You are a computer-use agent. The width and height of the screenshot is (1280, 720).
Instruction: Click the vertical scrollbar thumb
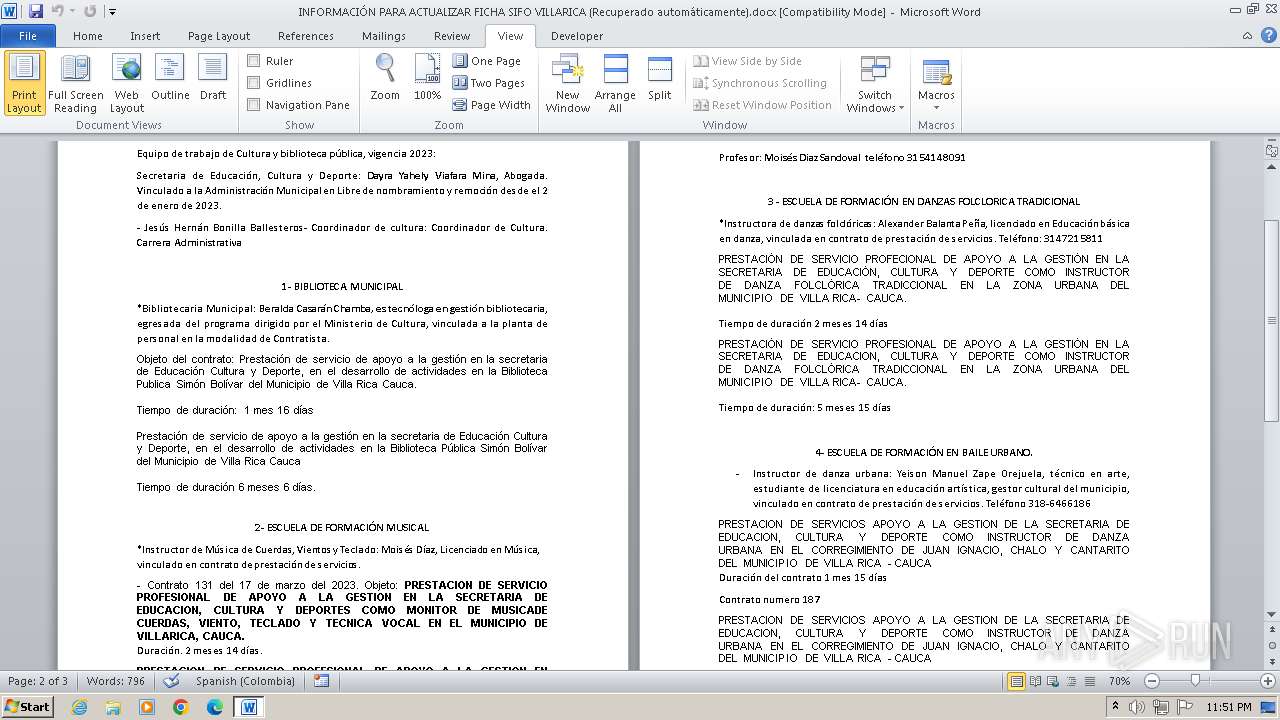(1271, 319)
